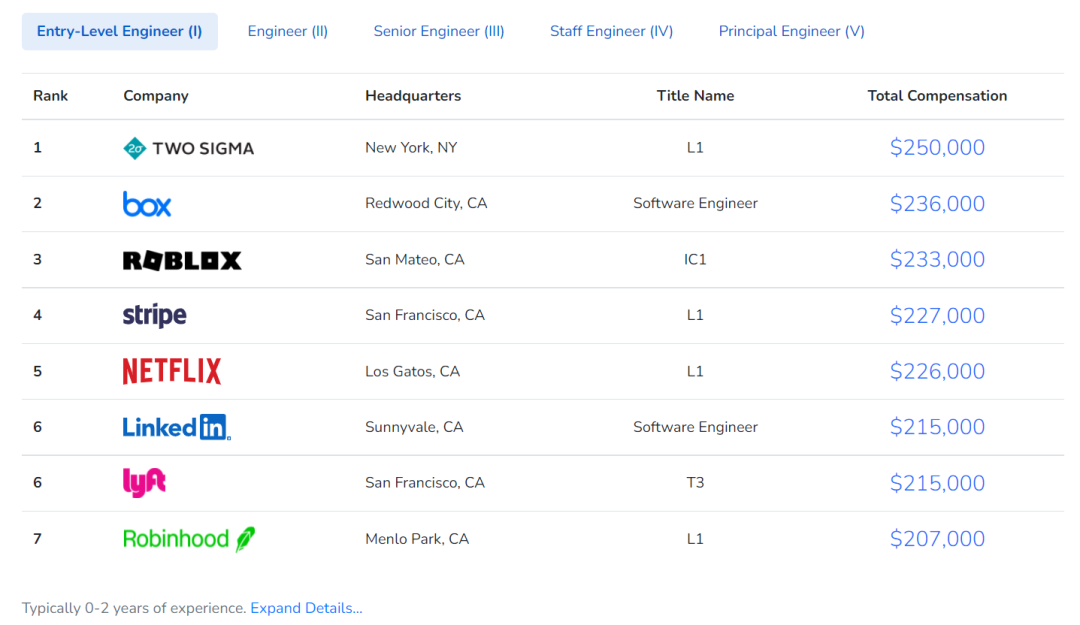Open the green Robinhood logo
The width and height of the screenshot is (1080, 625).
tap(188, 539)
